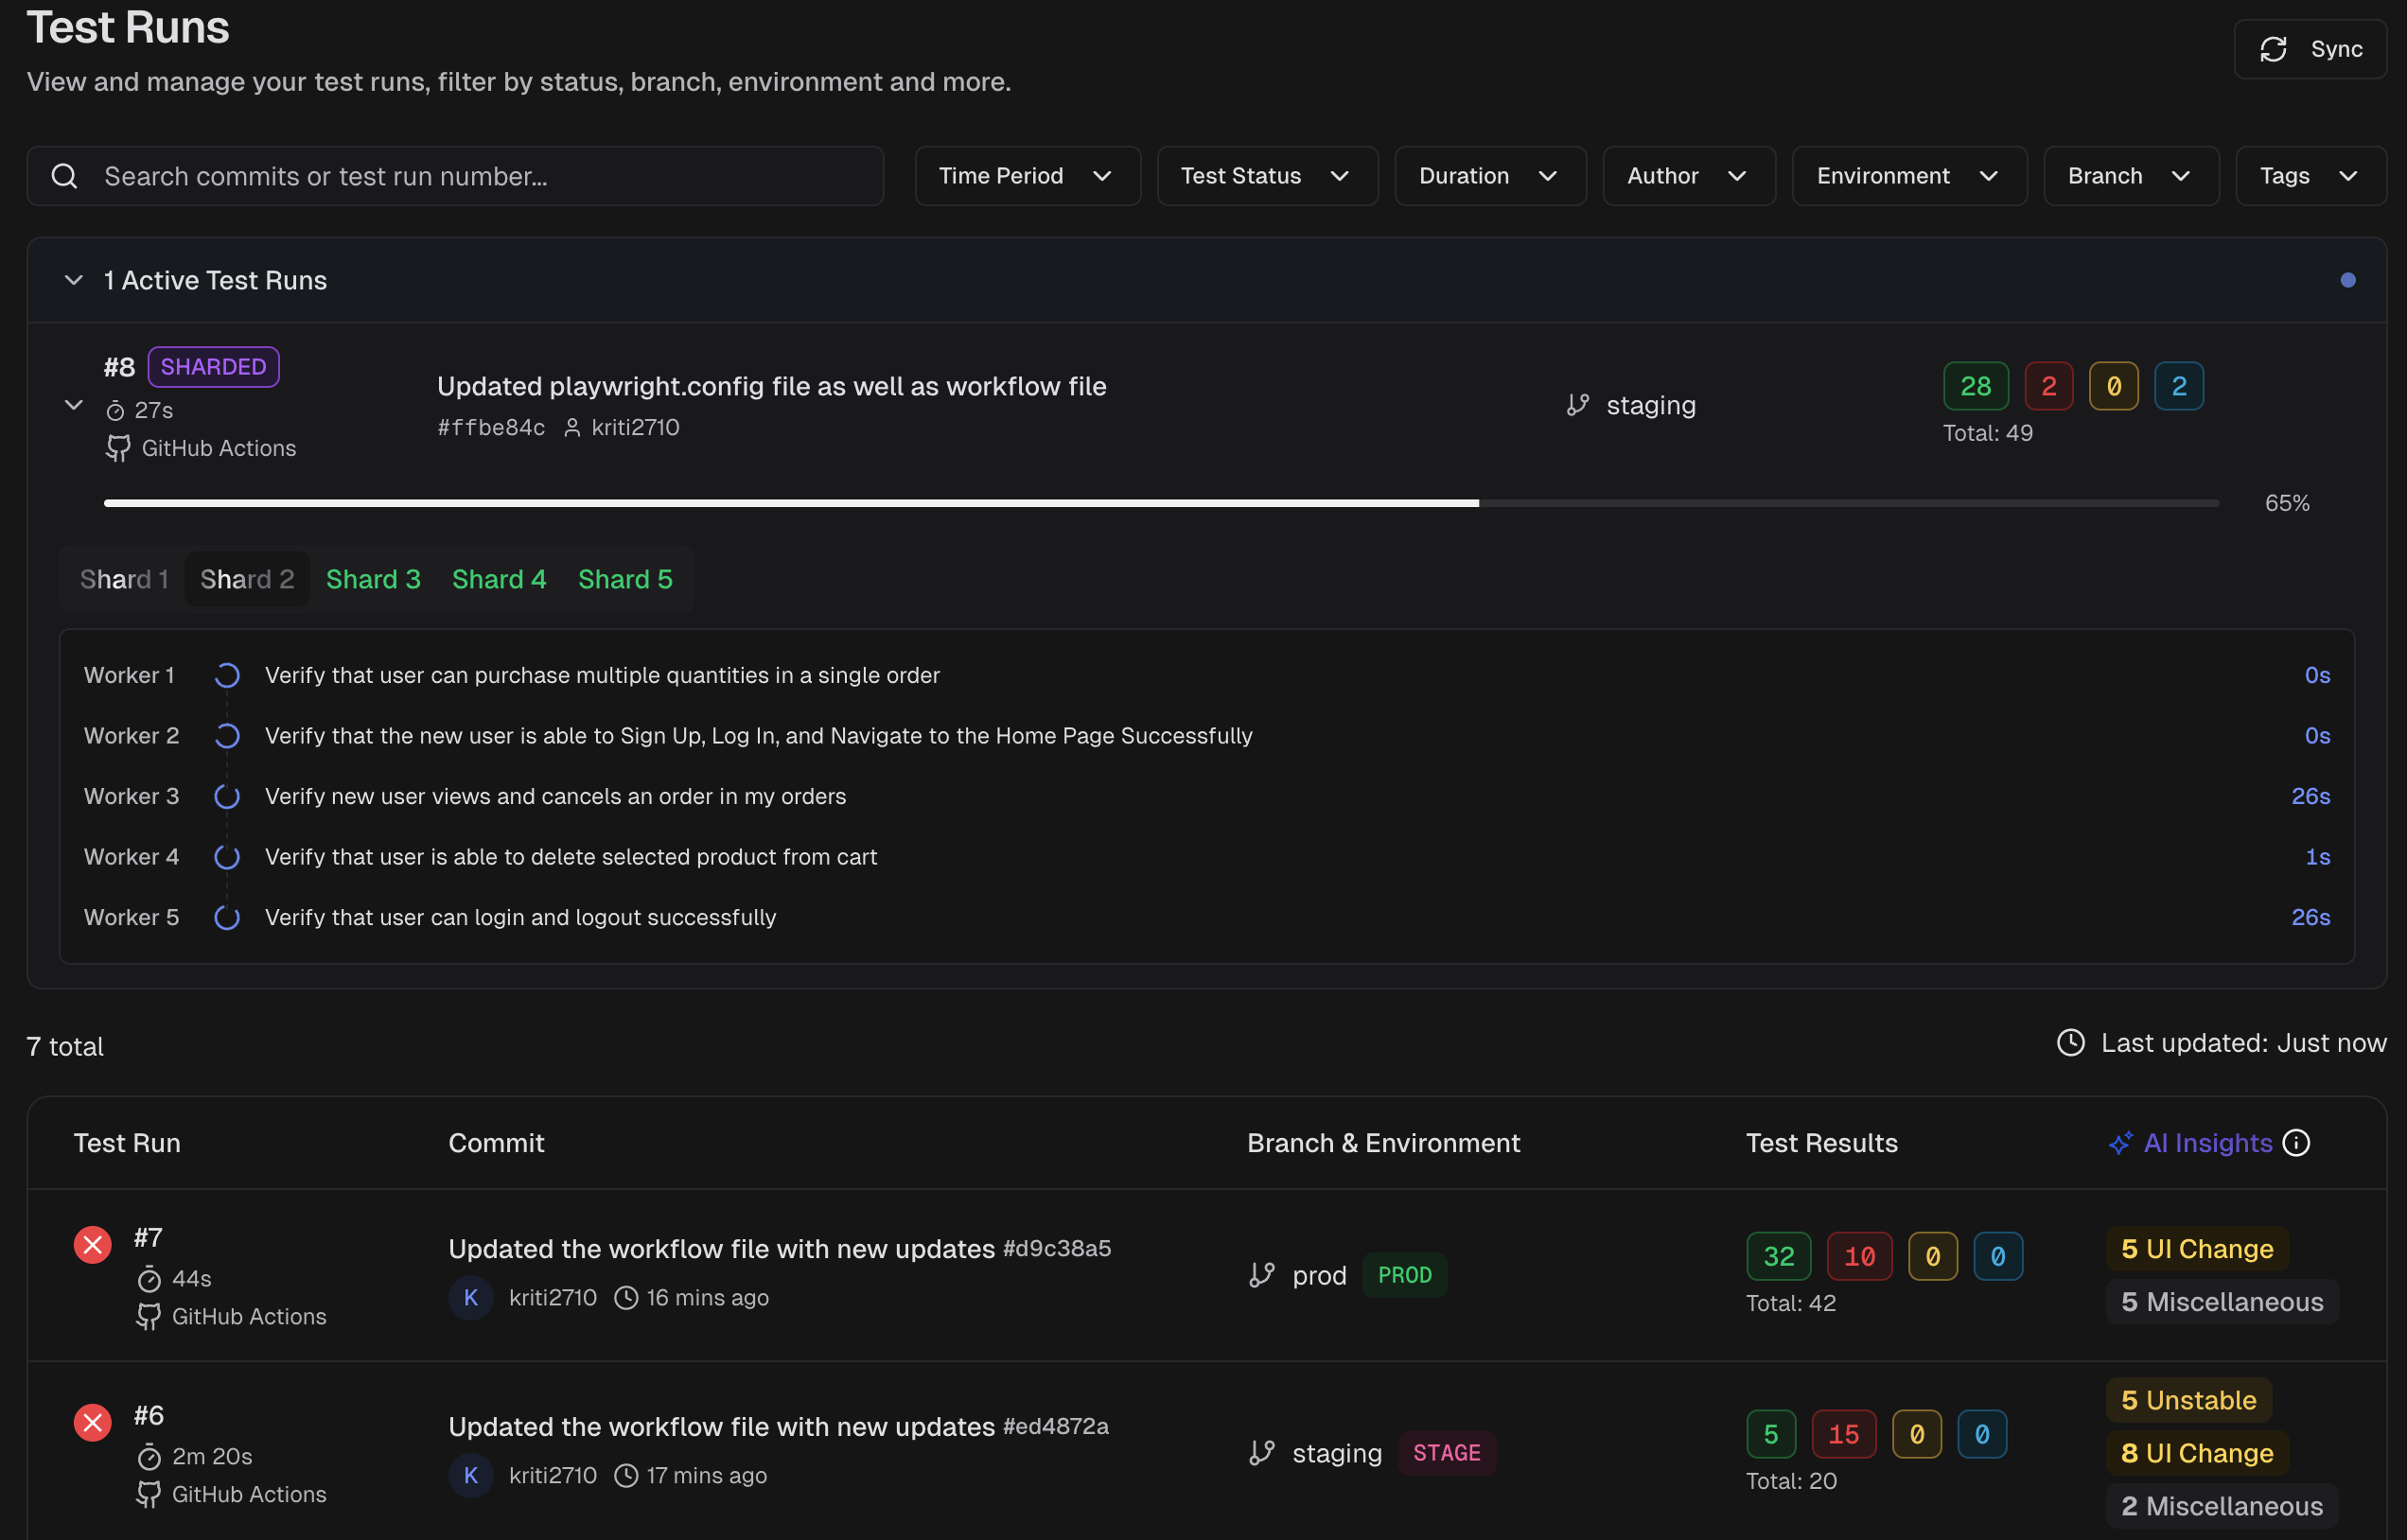Click the clock icon beside Last updated
2407x1540 pixels.
click(2070, 1043)
